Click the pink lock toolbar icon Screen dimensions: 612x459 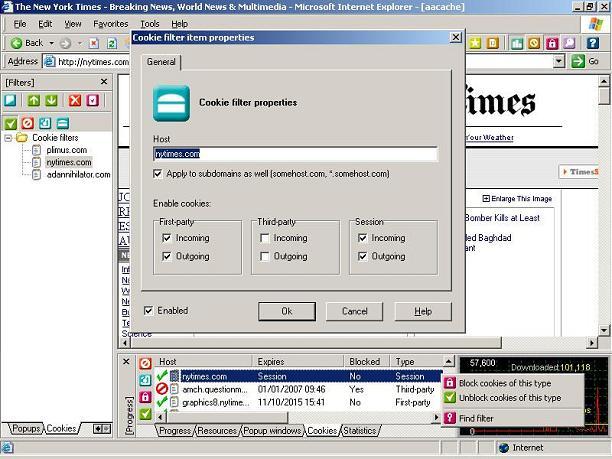552,43
